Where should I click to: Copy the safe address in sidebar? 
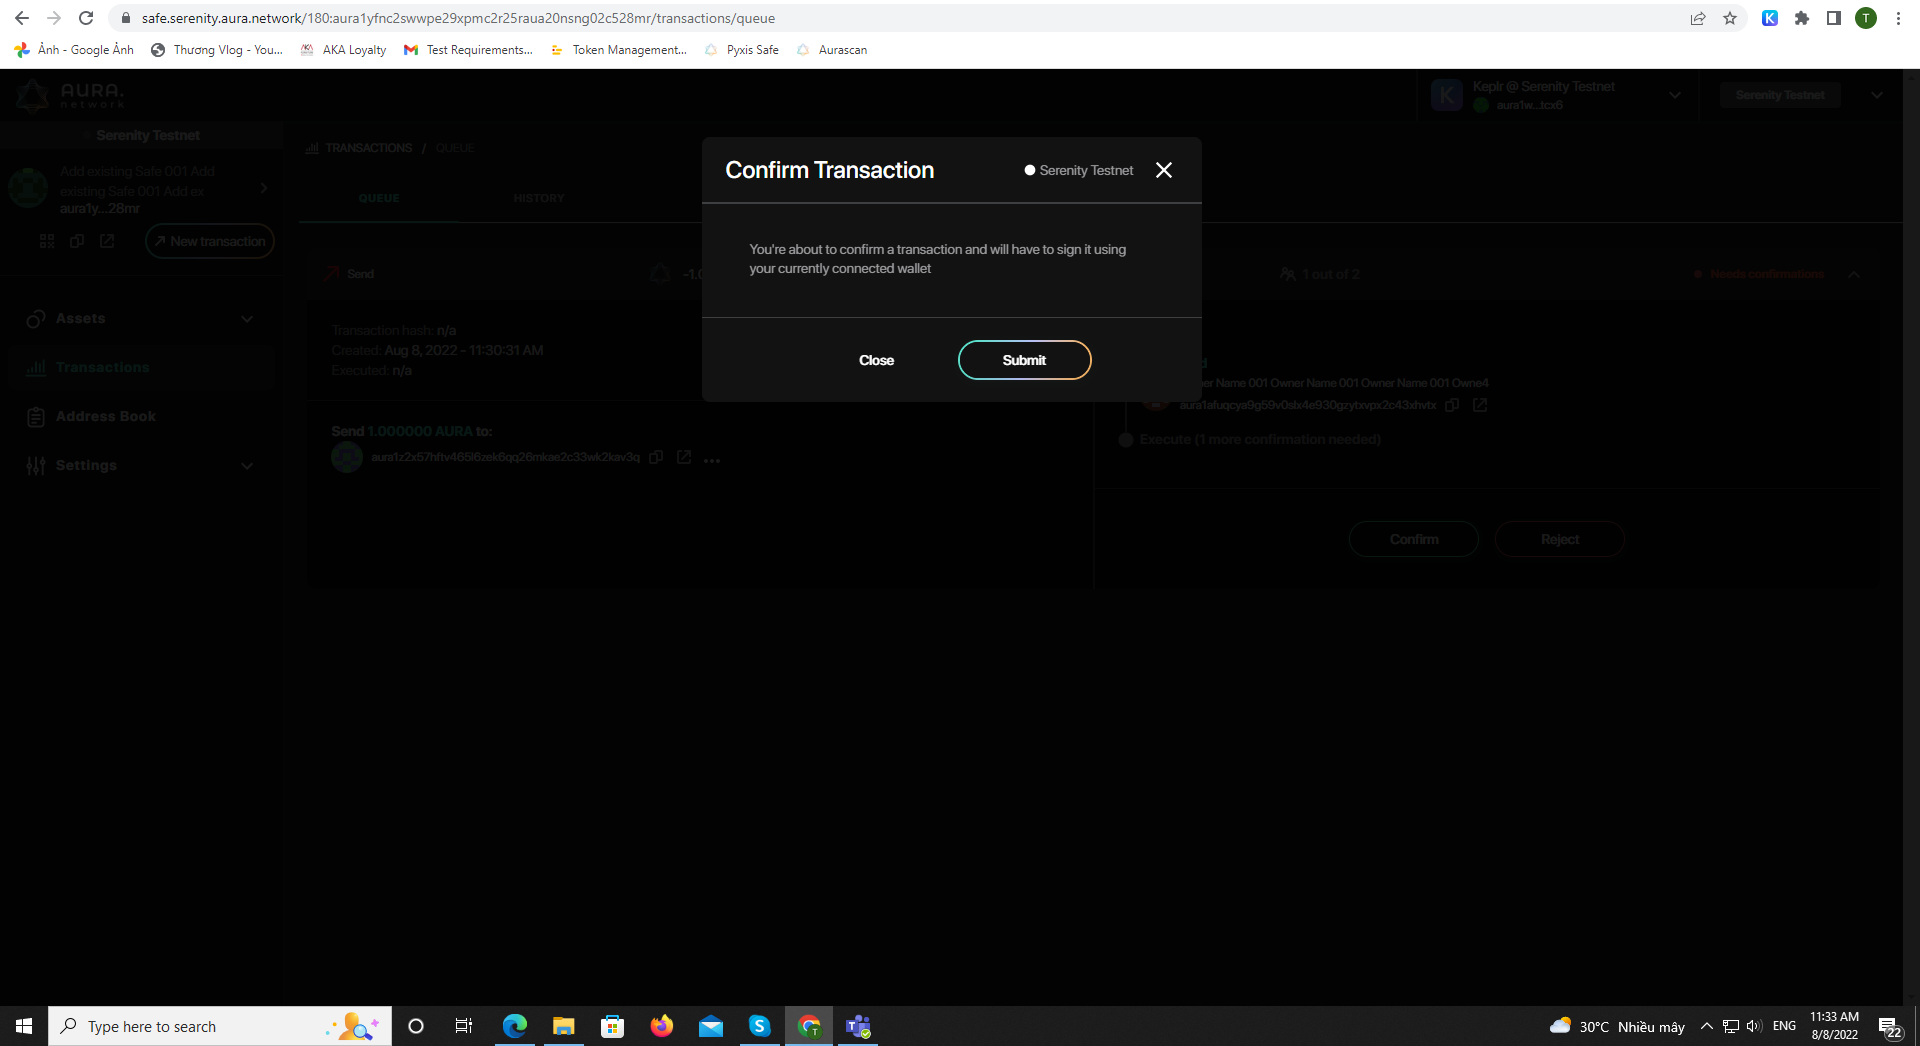coord(77,241)
